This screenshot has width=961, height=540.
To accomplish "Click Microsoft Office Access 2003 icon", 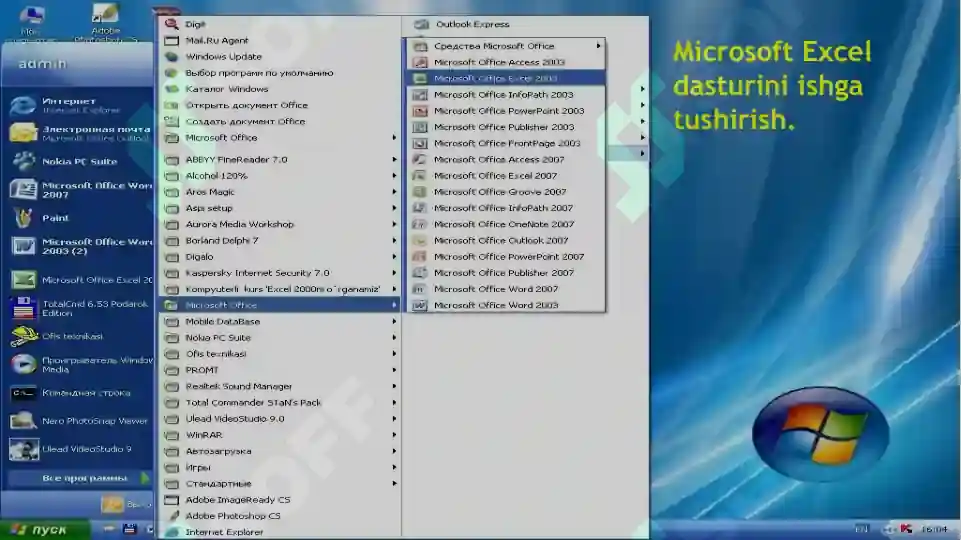I will click(x=420, y=62).
